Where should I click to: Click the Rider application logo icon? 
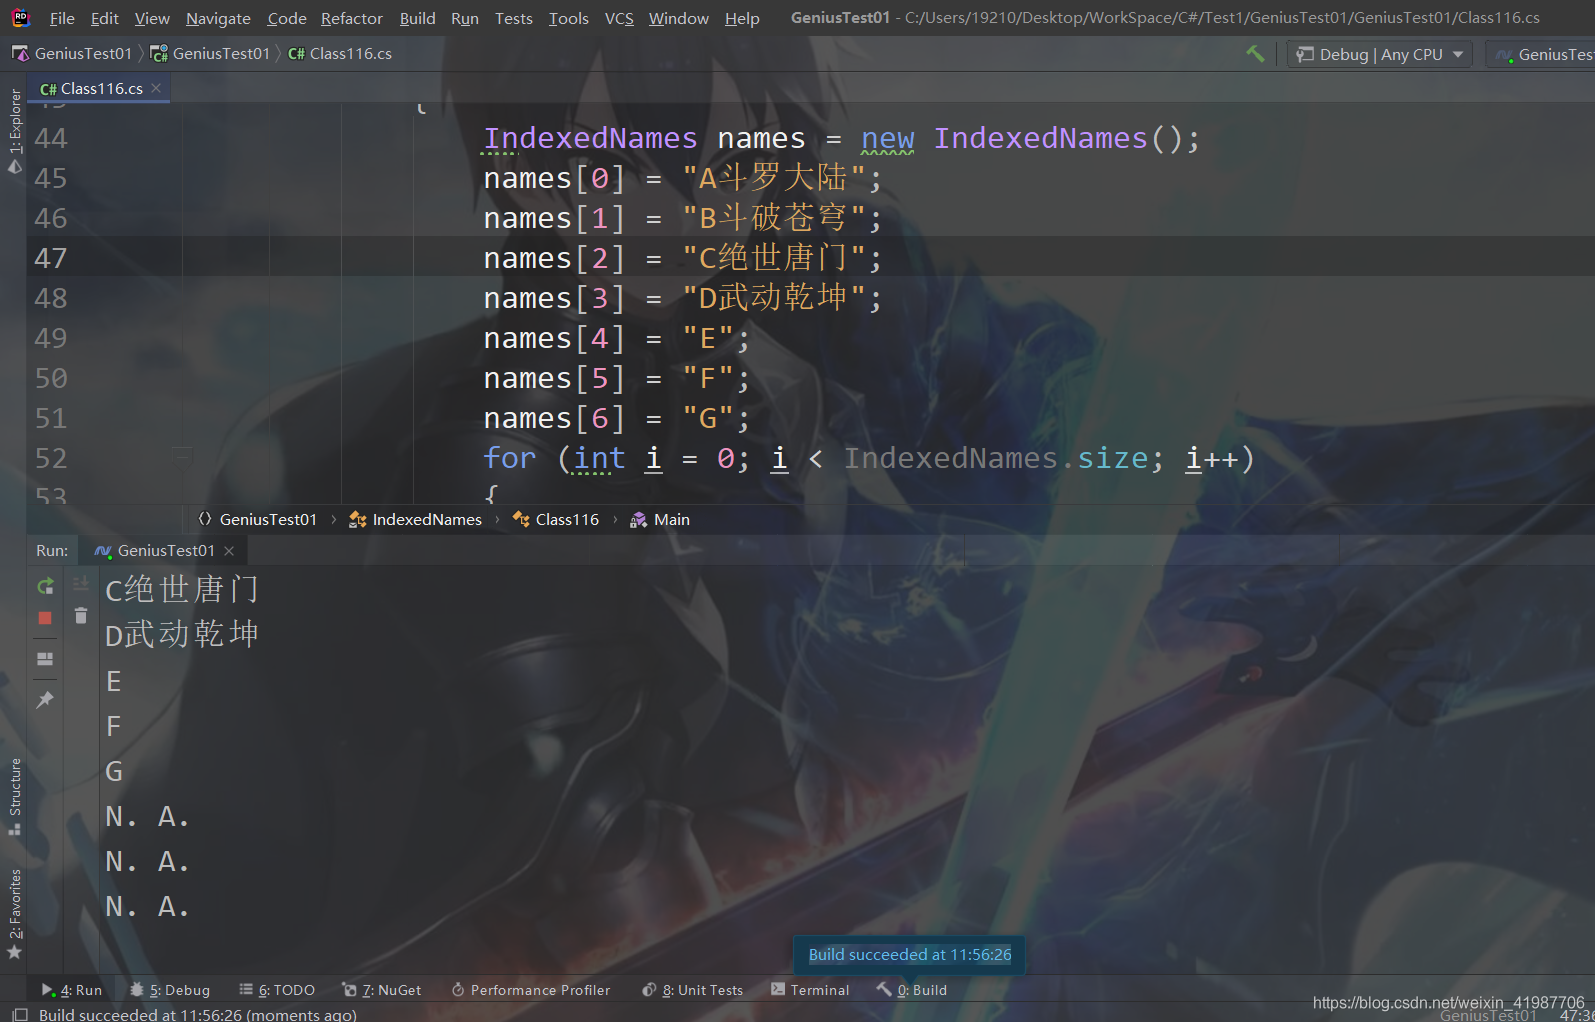coord(21,17)
